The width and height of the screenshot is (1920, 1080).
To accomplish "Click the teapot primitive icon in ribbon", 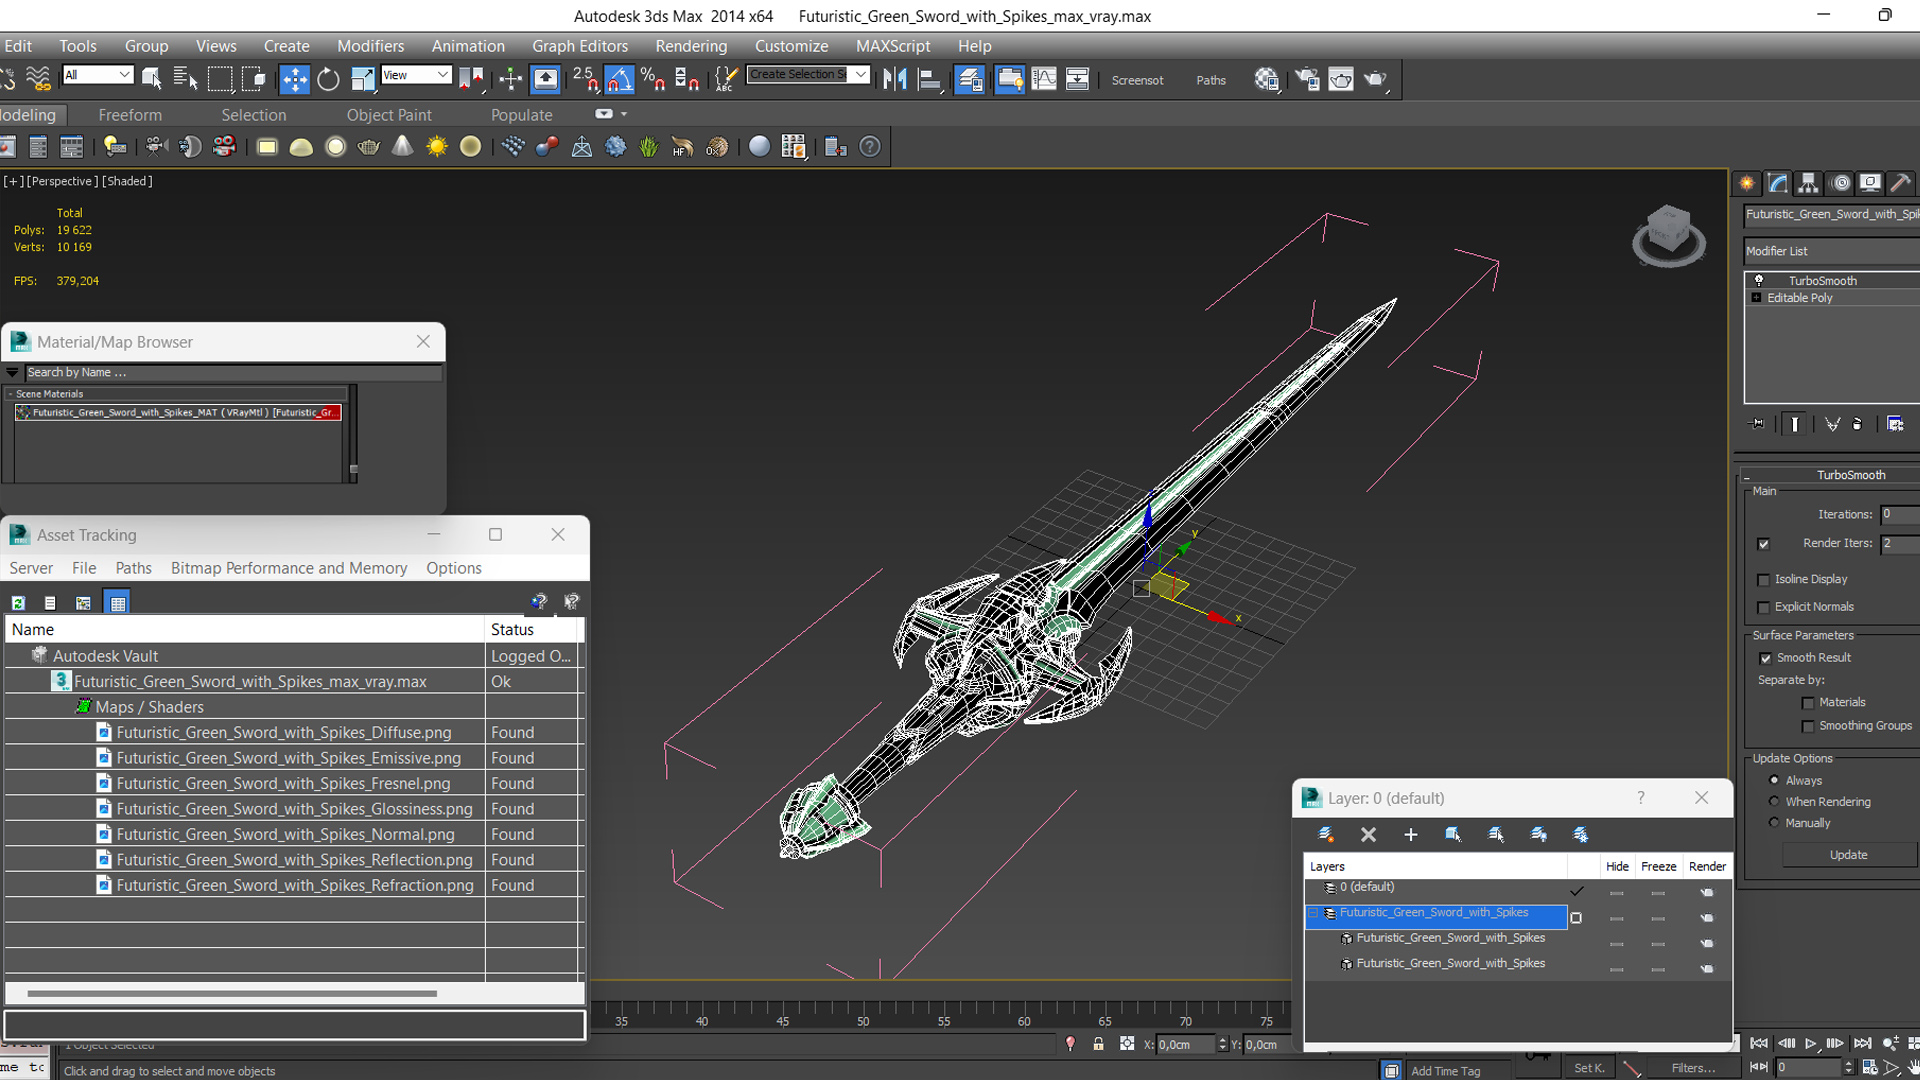I will 369,147.
